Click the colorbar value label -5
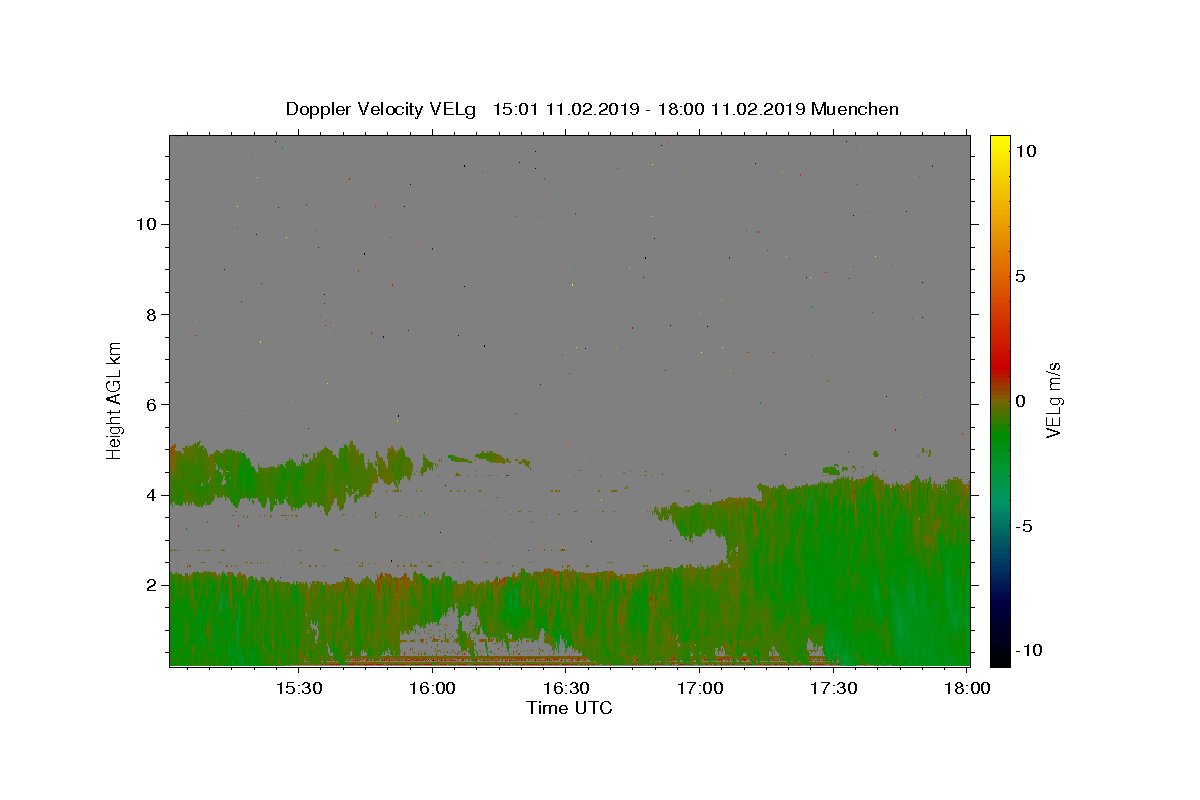Screen dimensions: 1200x800 point(1025,526)
